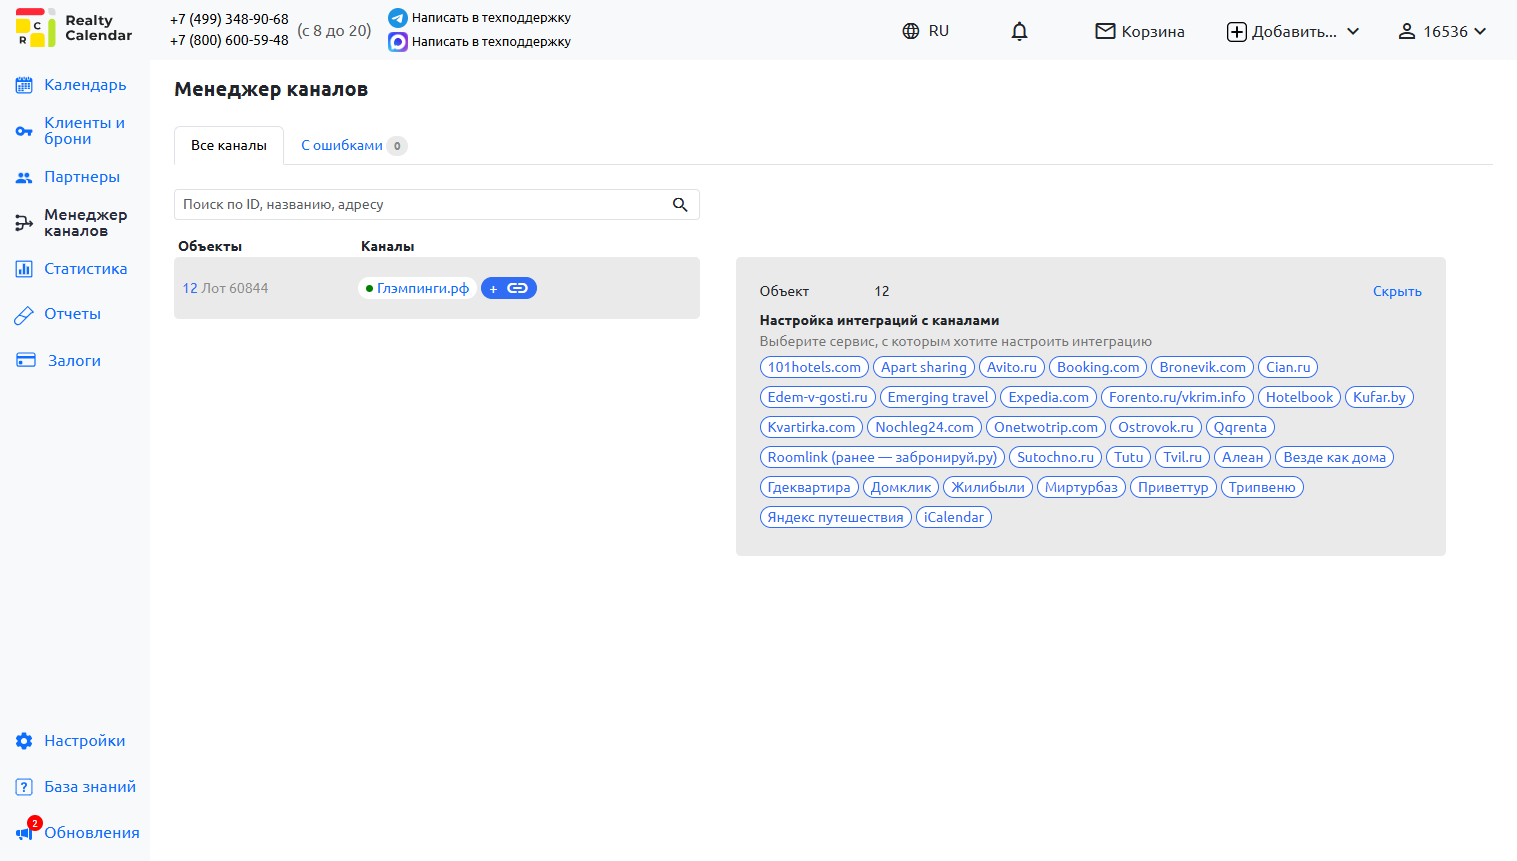Switch to С ошибками tab
This screenshot has height=861, width=1517.
pyautogui.click(x=354, y=145)
